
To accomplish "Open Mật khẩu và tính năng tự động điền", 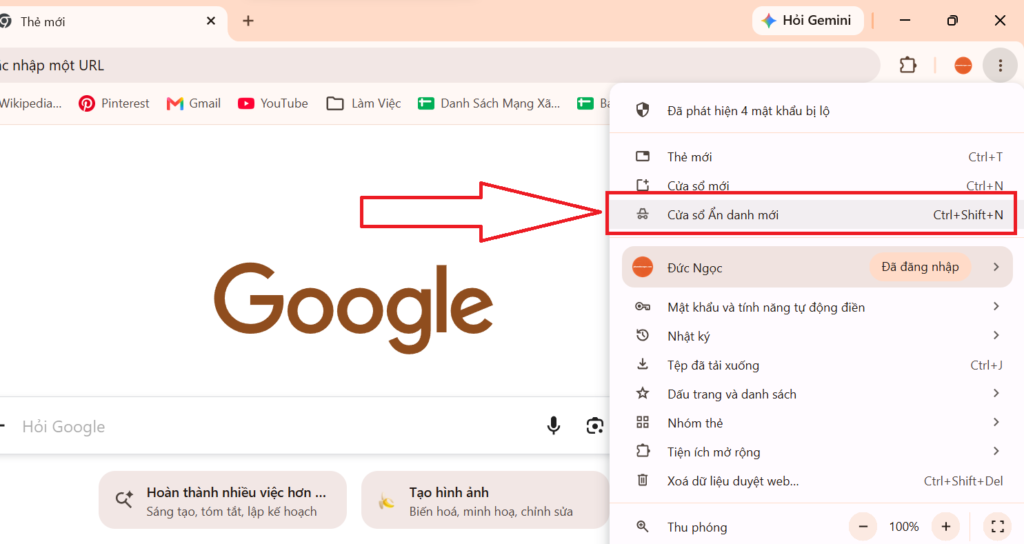I will [x=816, y=307].
